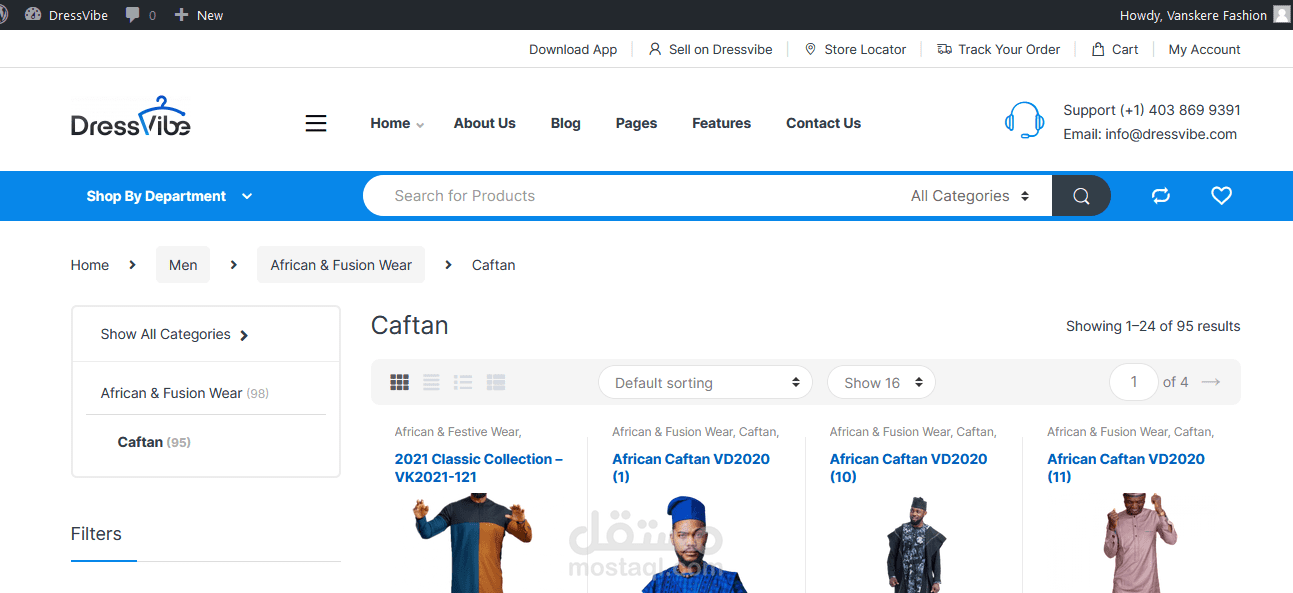Open the hamburger menu icon
The image size is (1293, 593).
(316, 123)
